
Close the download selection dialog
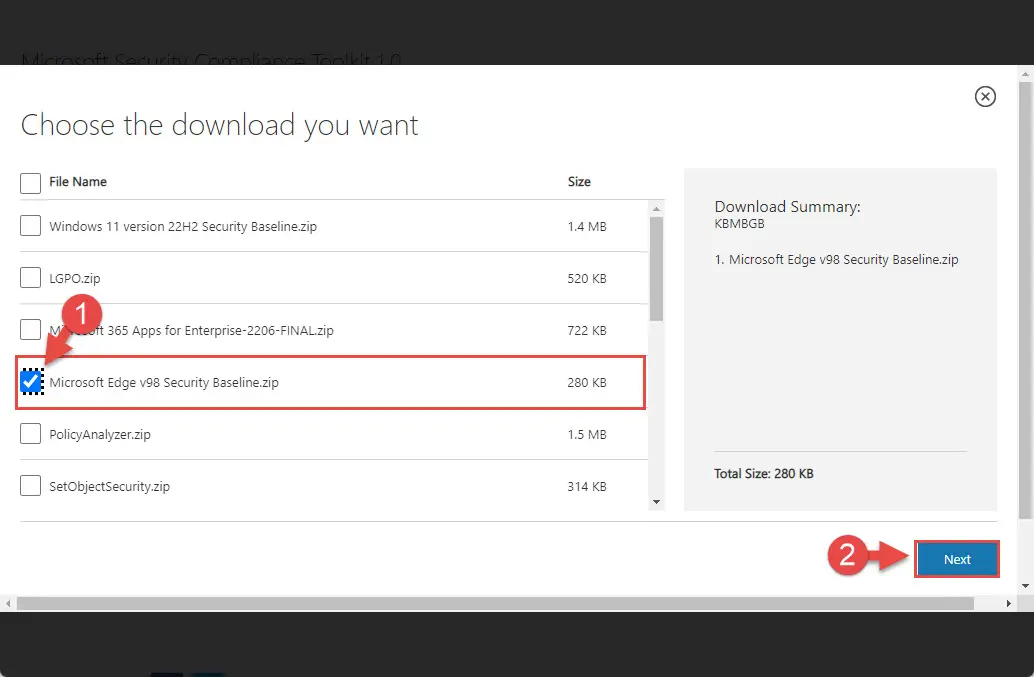tap(985, 96)
